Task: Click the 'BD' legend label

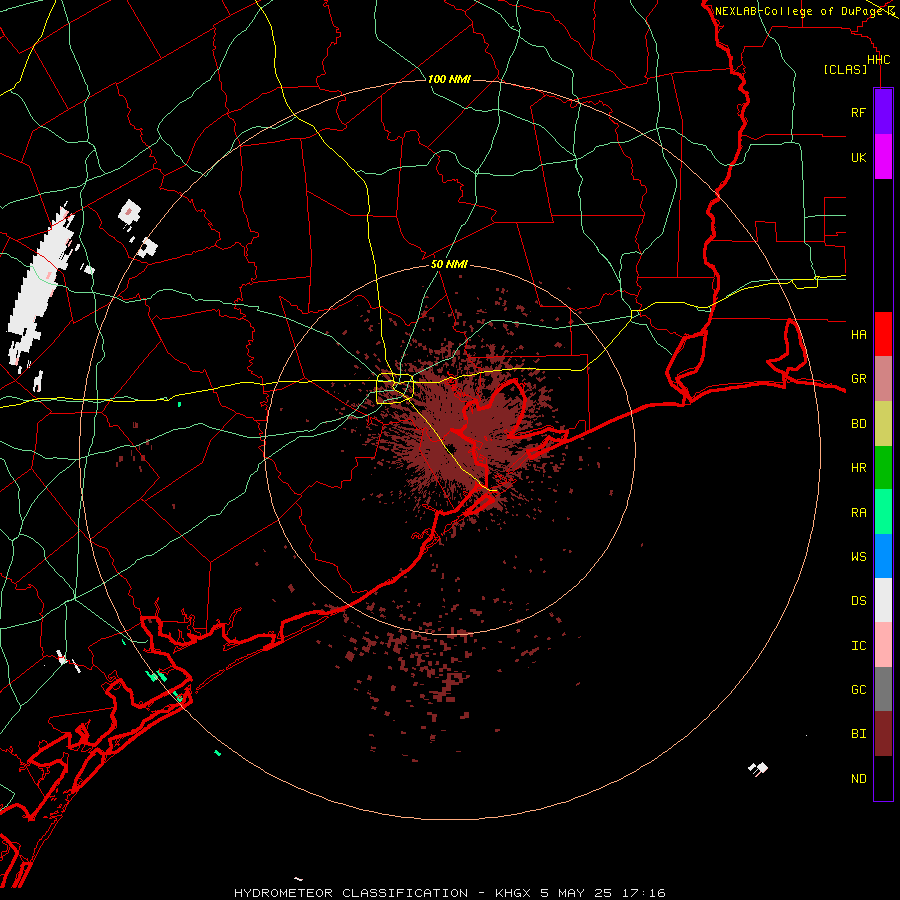Action: tap(858, 424)
